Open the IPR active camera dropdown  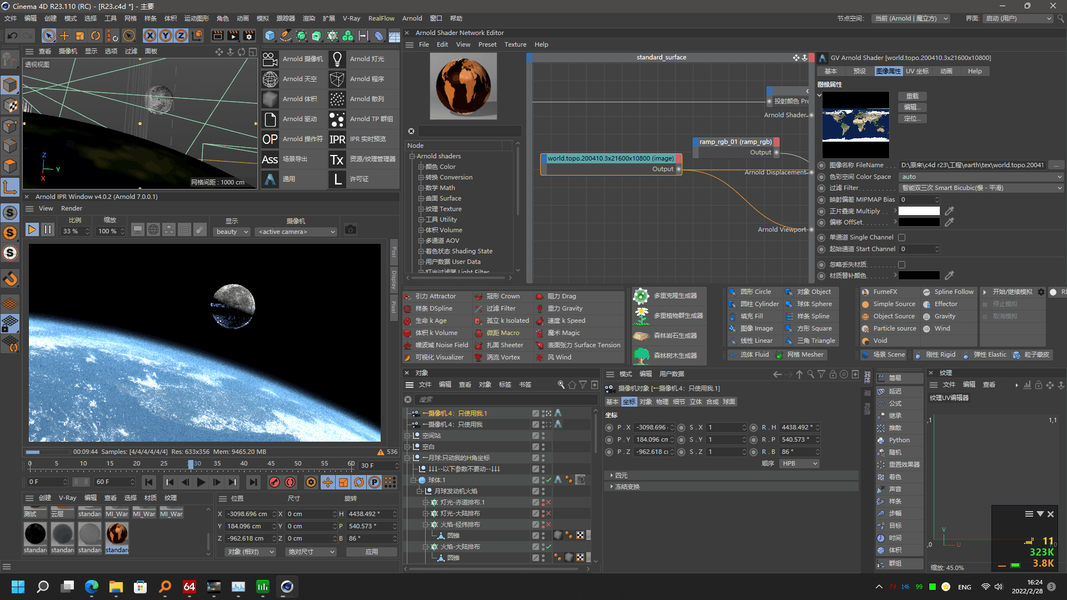(297, 231)
